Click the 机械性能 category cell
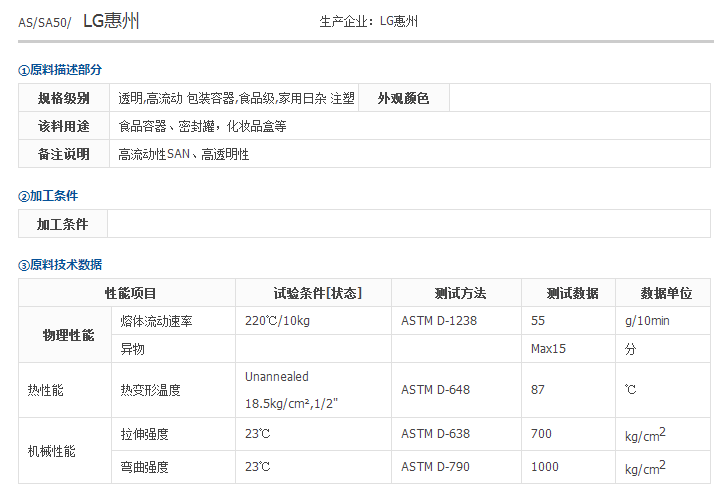This screenshot has width=721, height=503. coord(65,451)
